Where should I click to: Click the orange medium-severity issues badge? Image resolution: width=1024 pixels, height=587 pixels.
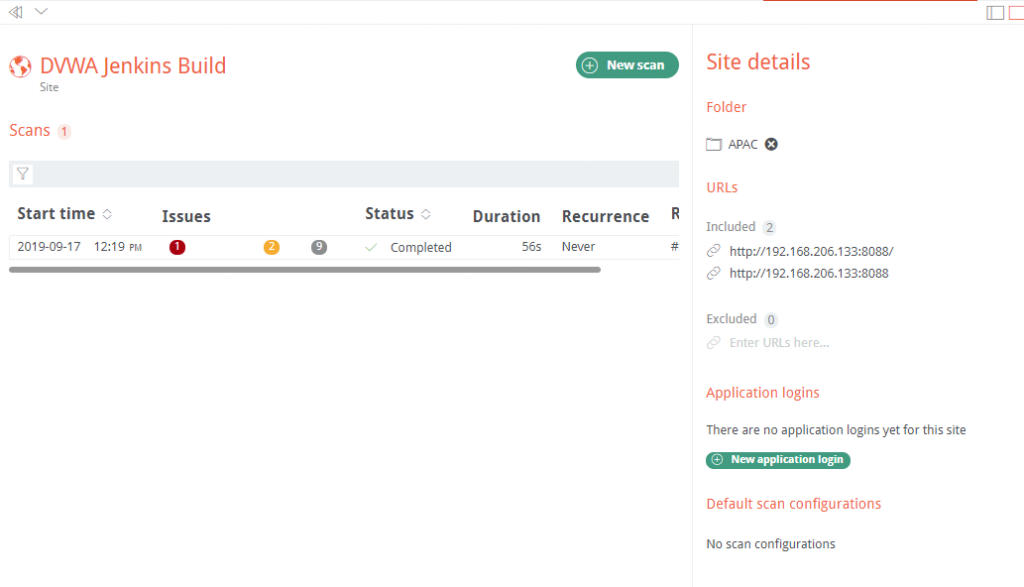pyautogui.click(x=271, y=247)
